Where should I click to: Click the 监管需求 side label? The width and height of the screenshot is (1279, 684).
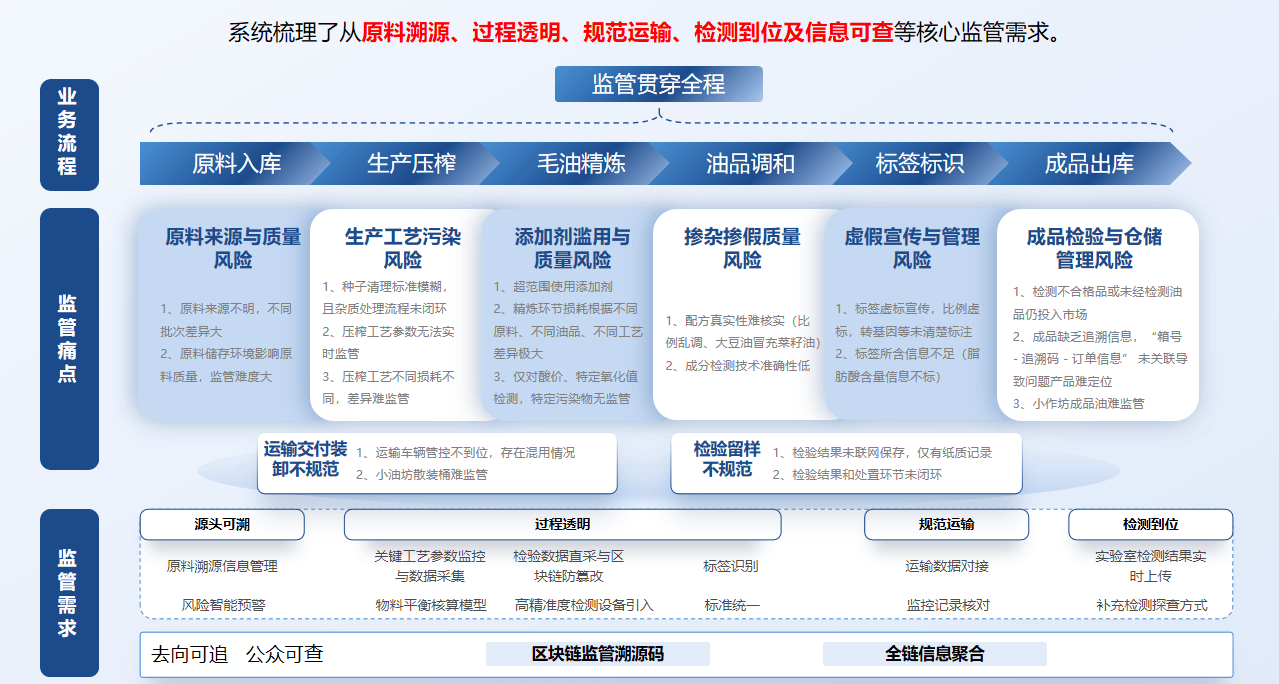68,592
